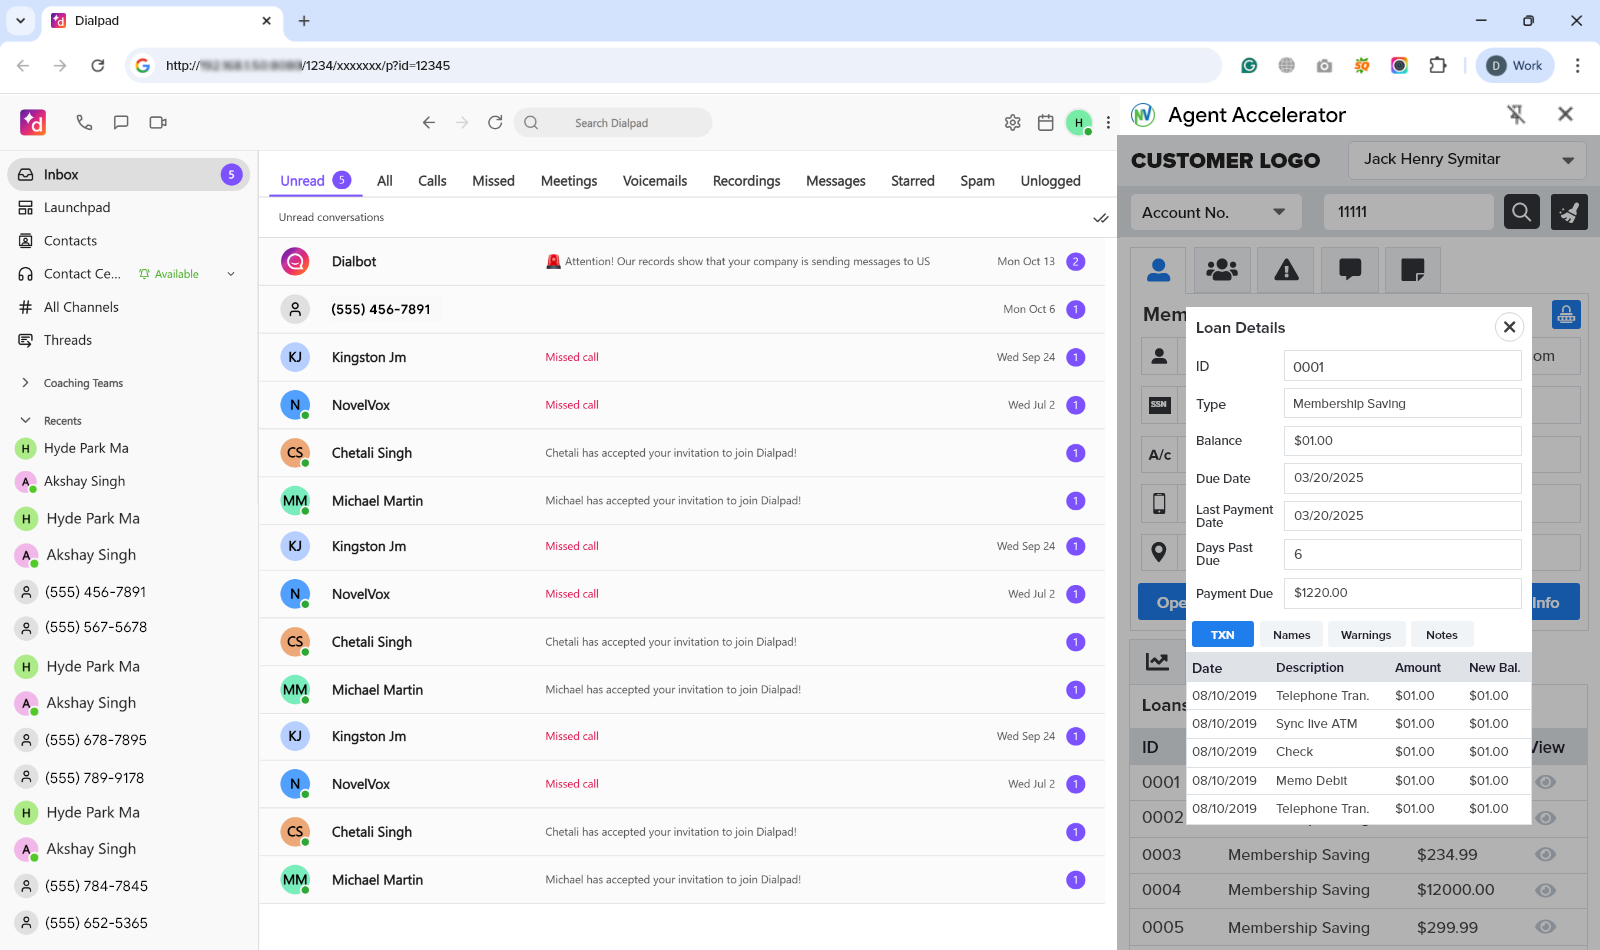
Task: Open the joint owners group icon
Action: coord(1222,269)
